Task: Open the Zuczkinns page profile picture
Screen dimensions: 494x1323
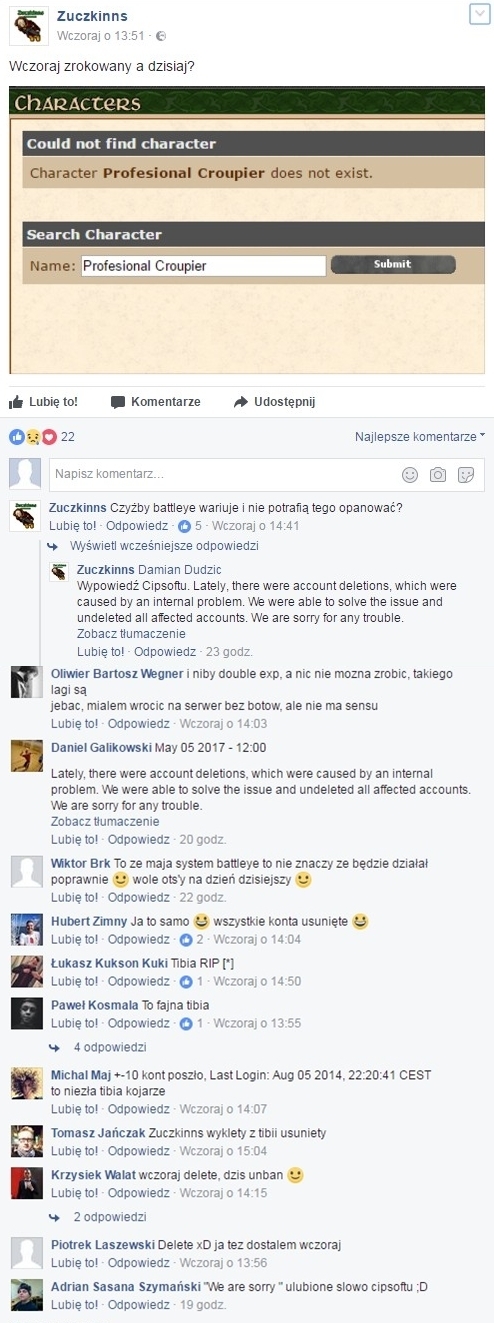Action: 28,25
